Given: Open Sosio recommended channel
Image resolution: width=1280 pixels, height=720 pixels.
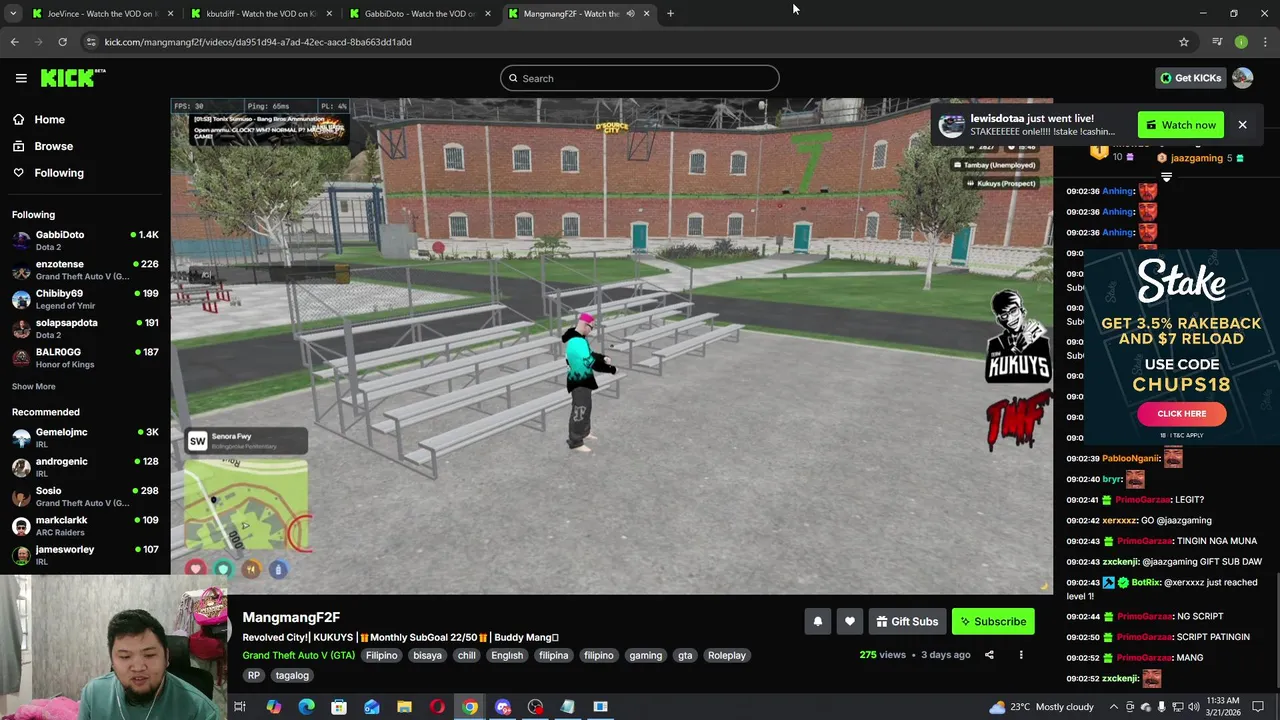Looking at the screenshot, I should point(85,496).
